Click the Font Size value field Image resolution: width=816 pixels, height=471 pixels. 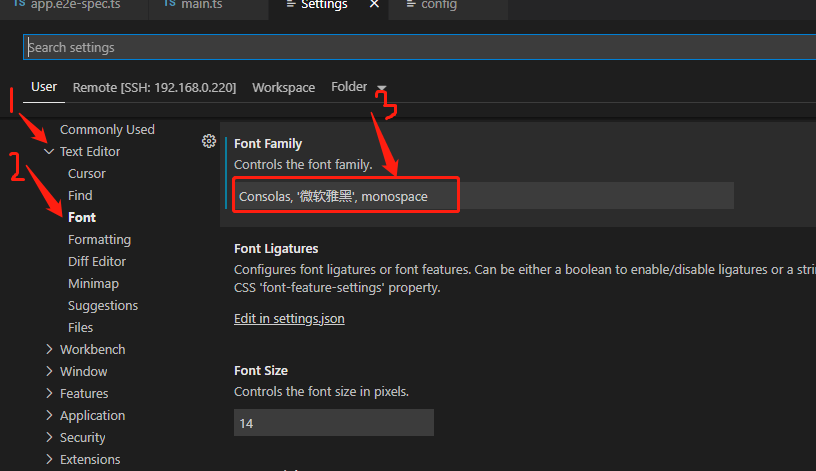coord(334,423)
